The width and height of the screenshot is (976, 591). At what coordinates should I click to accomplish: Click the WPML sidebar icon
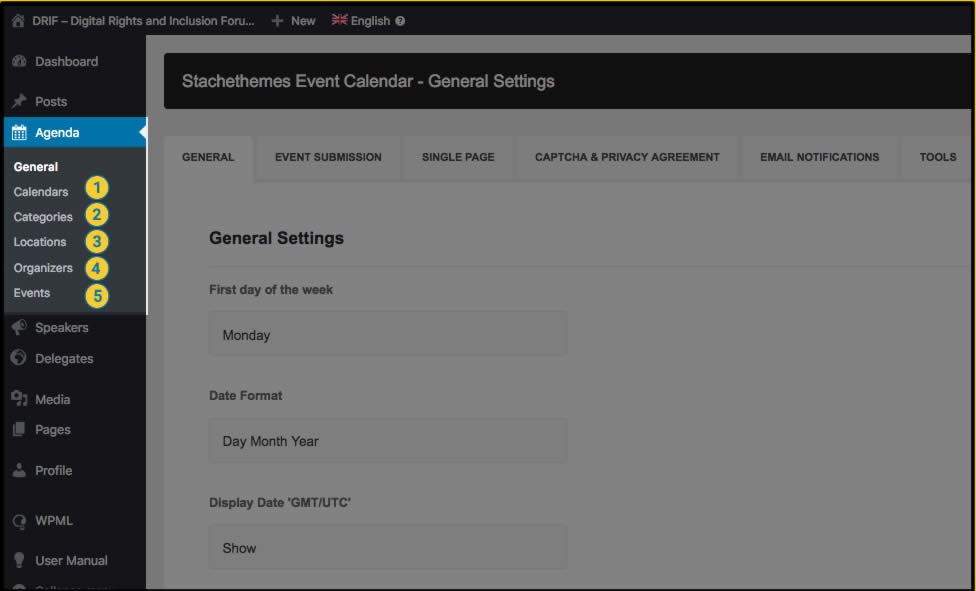coord(19,521)
